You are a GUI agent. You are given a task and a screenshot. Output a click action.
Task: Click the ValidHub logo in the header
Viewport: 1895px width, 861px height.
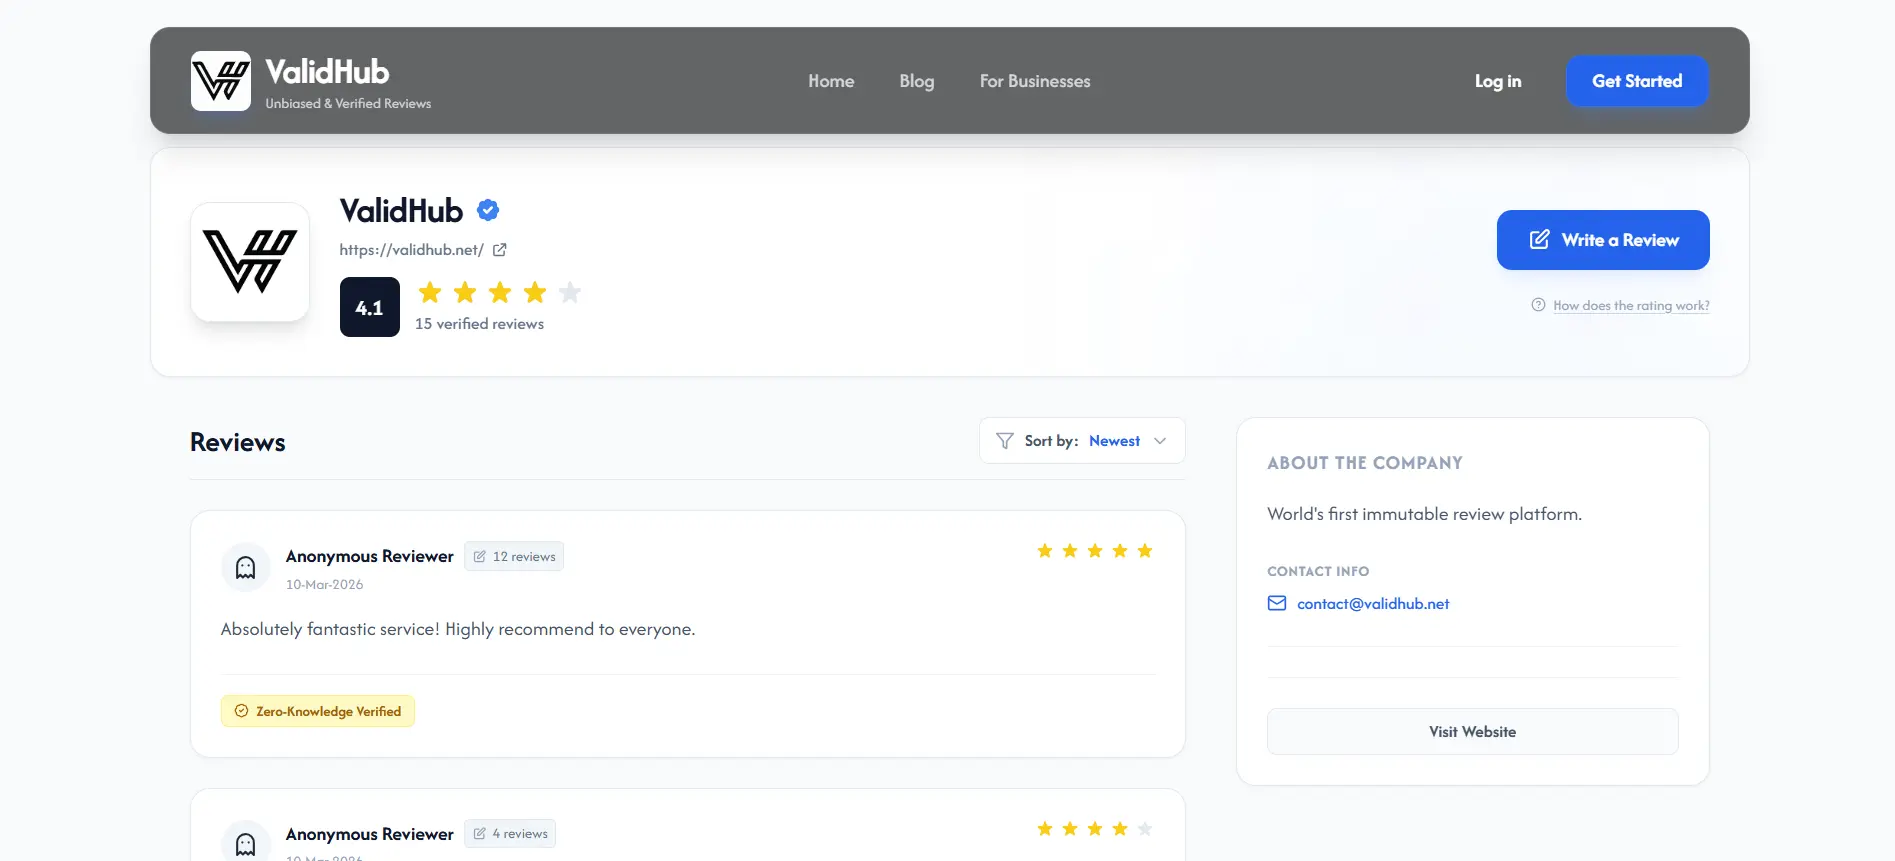(x=221, y=81)
